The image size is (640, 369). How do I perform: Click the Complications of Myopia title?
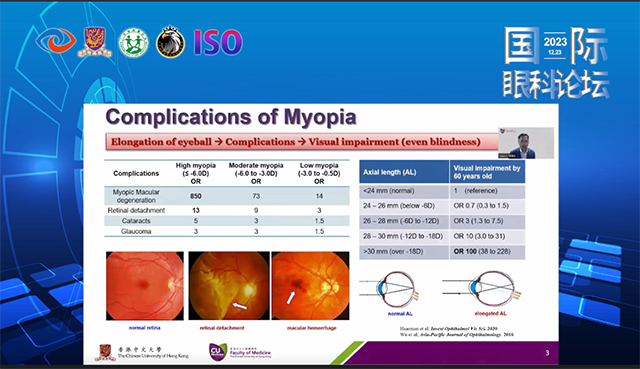coord(231,117)
